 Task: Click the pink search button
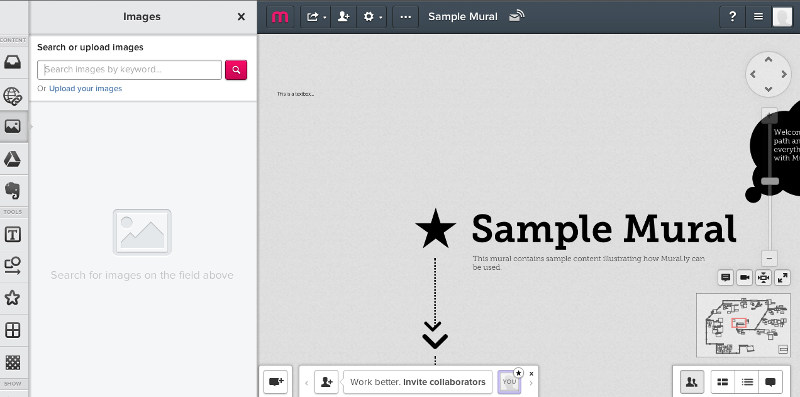pos(236,70)
